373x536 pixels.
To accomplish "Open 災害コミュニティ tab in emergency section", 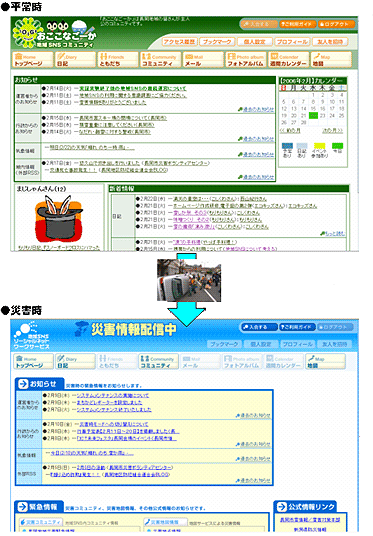I will [41, 522].
